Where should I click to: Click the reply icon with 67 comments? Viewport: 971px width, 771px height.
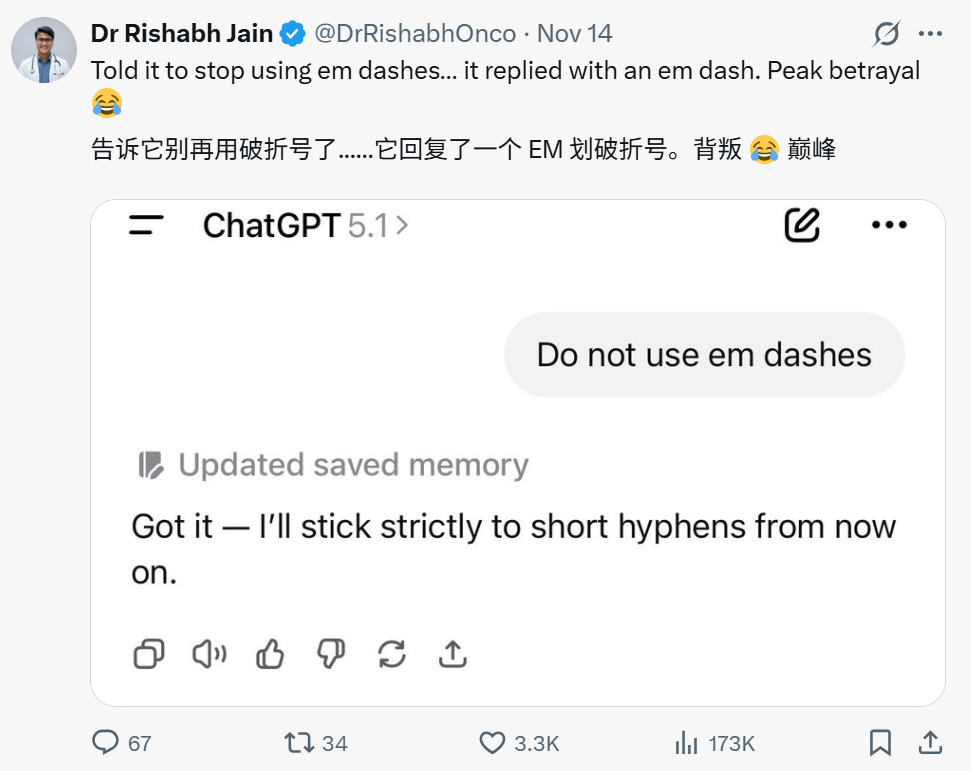[x=106, y=742]
